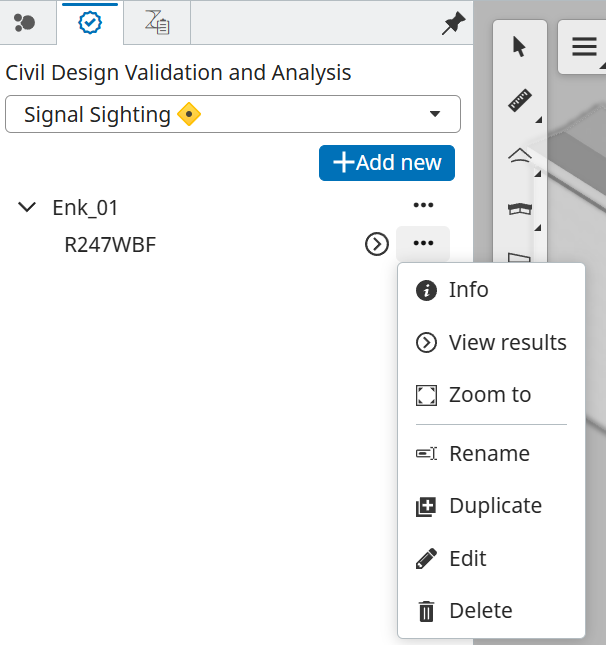Open the third sidebar tab with the sigma clipboard icon
This screenshot has height=645, width=606.
156,22
